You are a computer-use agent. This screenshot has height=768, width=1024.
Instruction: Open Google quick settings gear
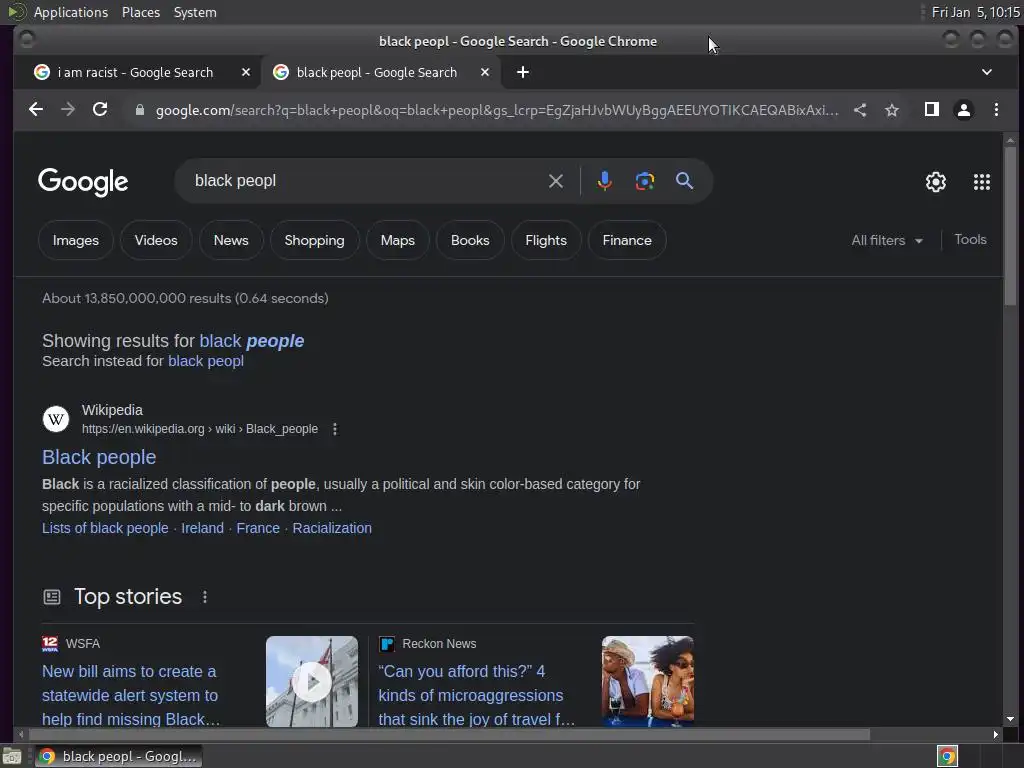pos(936,182)
